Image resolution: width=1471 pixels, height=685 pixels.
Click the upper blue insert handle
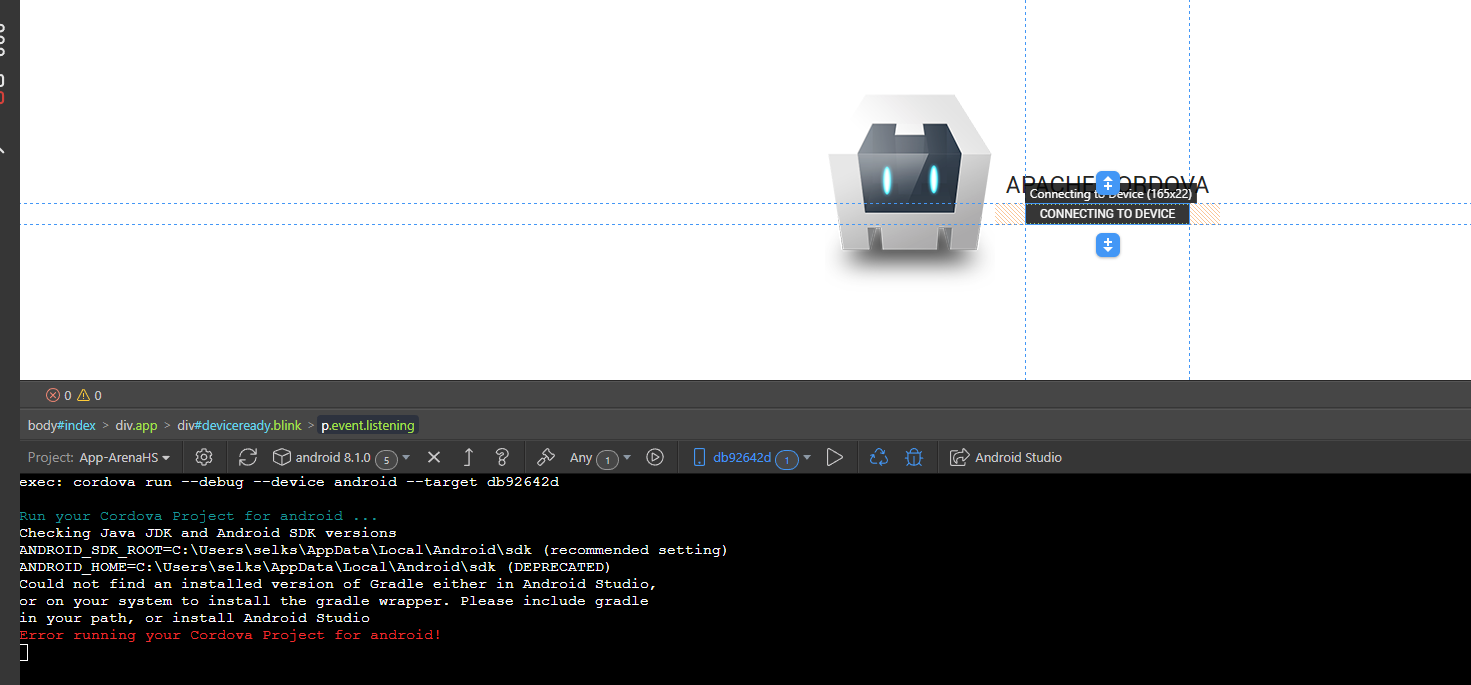(x=1107, y=183)
